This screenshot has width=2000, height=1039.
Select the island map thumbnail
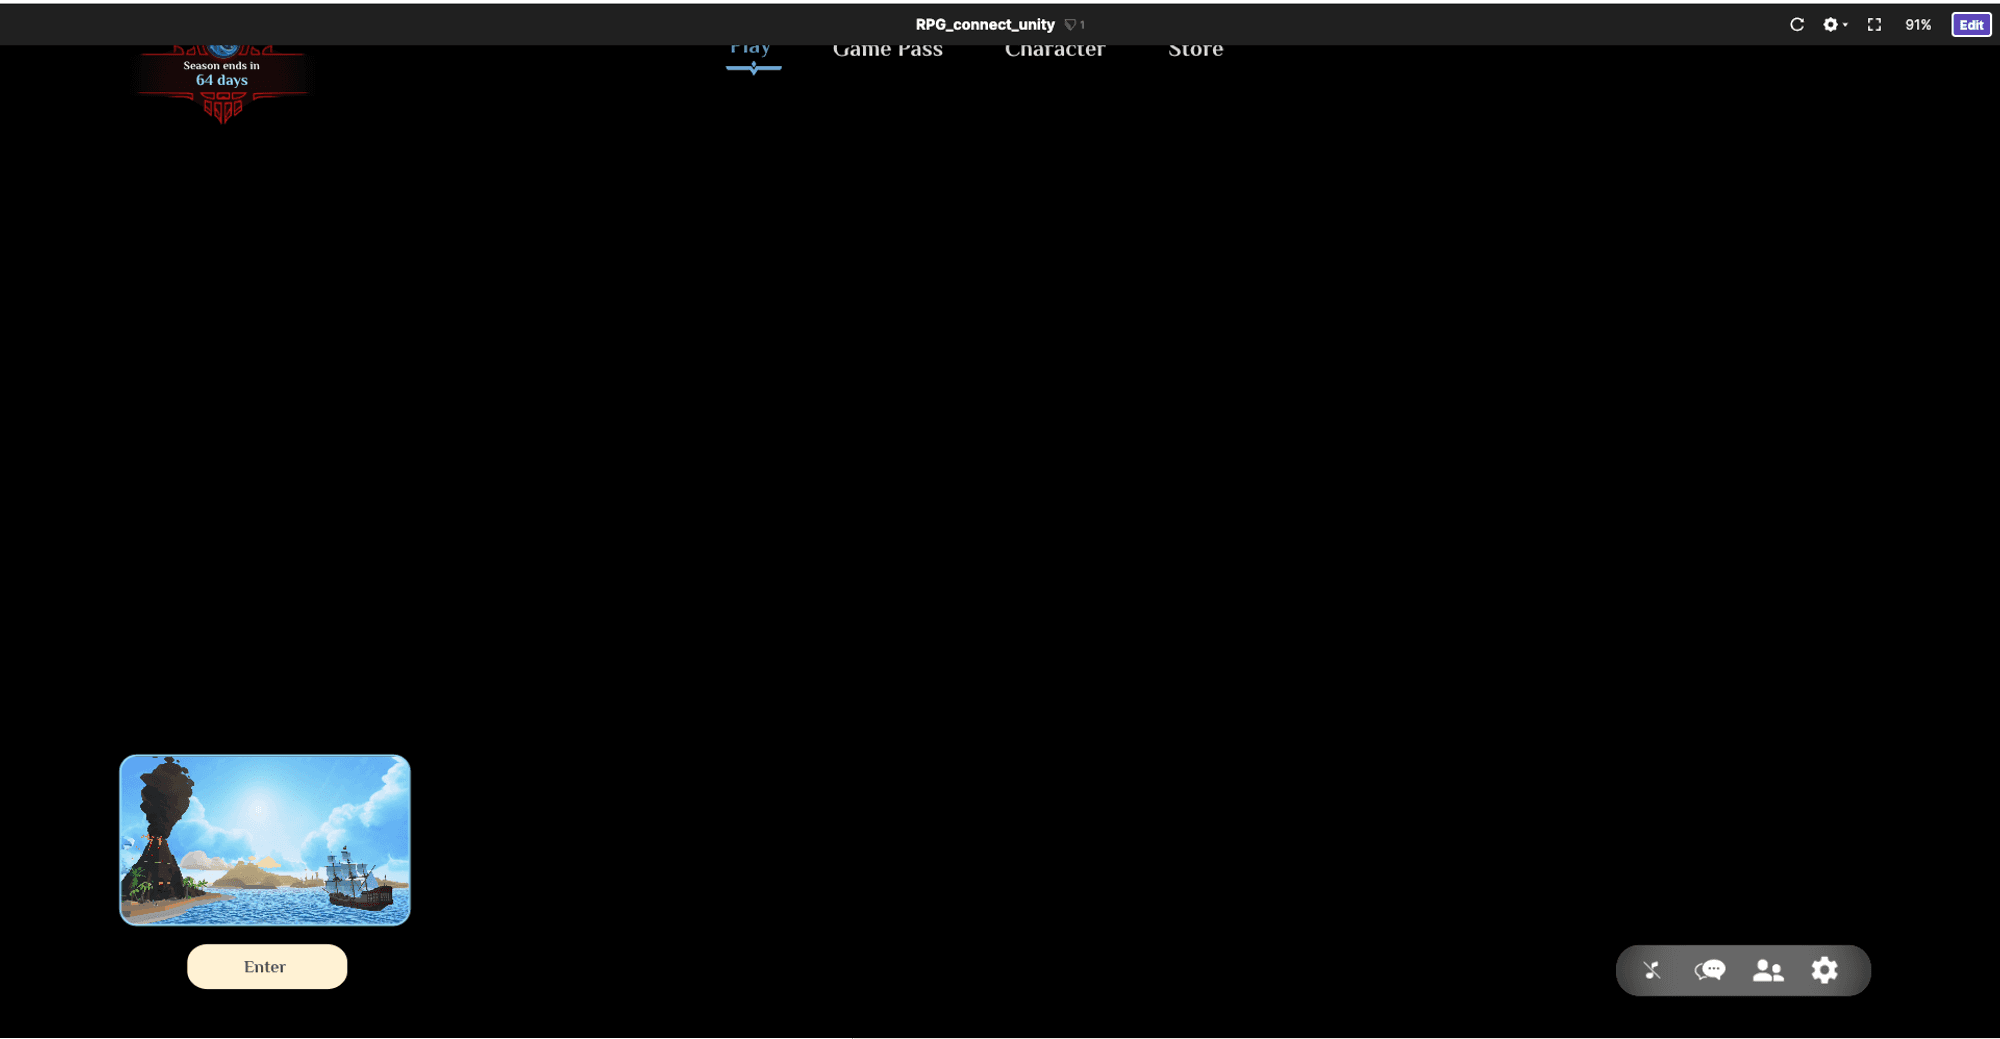coord(264,840)
